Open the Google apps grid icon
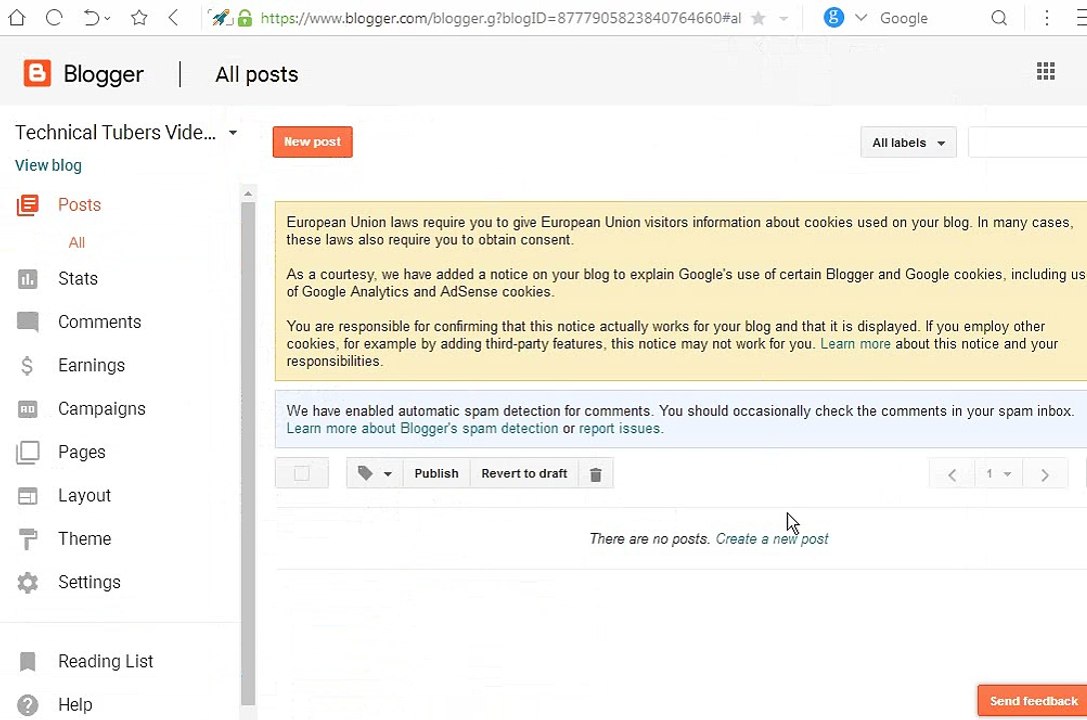Viewport: 1087px width, 720px height. 1045,71
